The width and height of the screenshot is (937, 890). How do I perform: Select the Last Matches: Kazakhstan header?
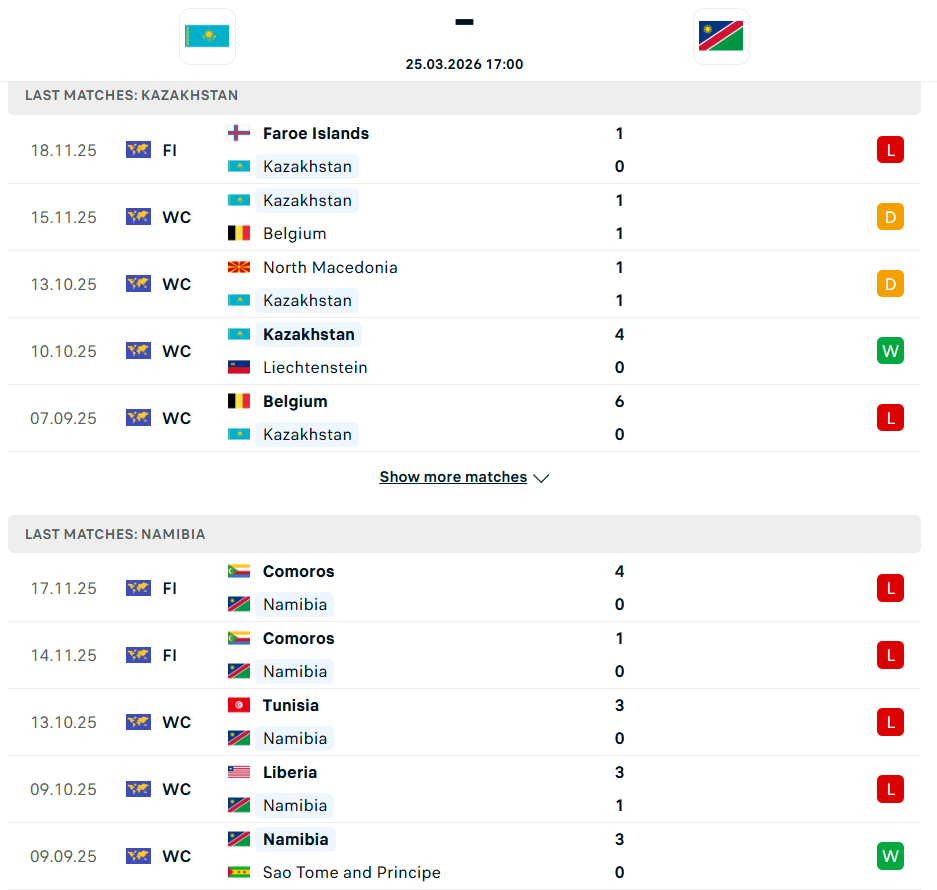(x=132, y=95)
